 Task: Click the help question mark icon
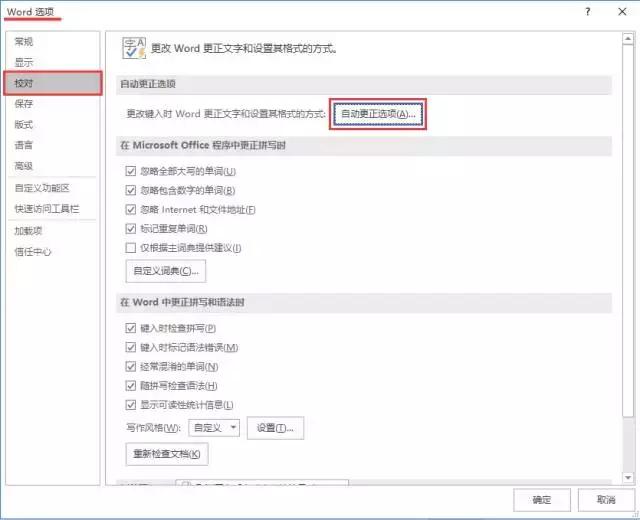tap(588, 11)
